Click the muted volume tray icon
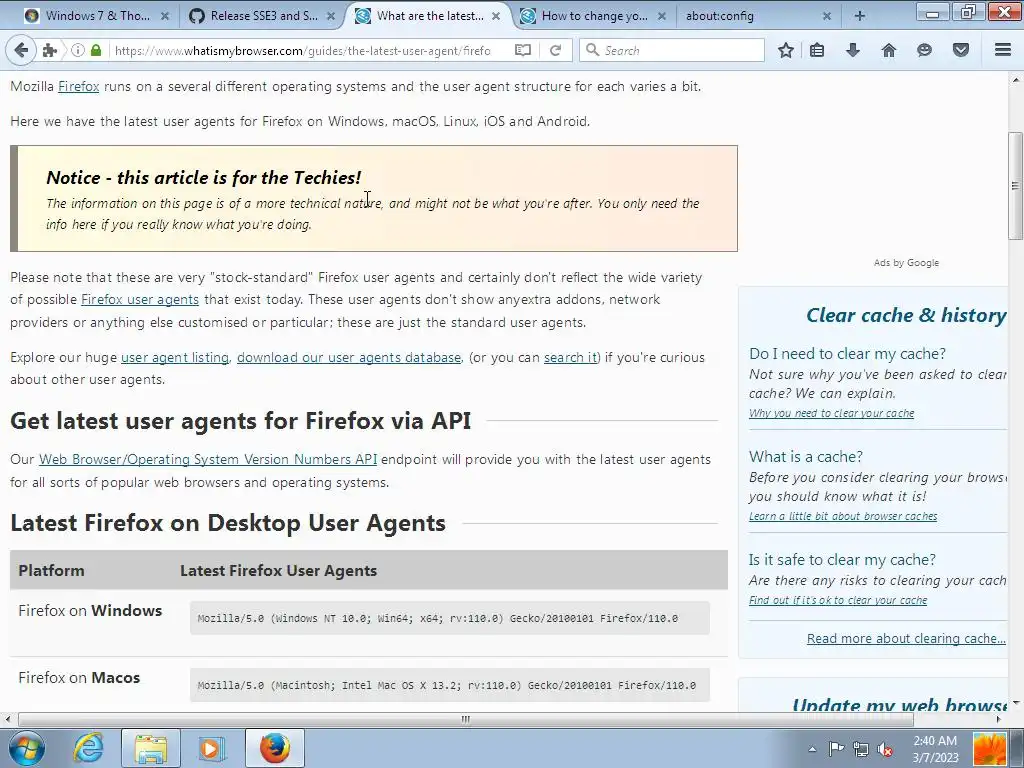 coord(886,749)
